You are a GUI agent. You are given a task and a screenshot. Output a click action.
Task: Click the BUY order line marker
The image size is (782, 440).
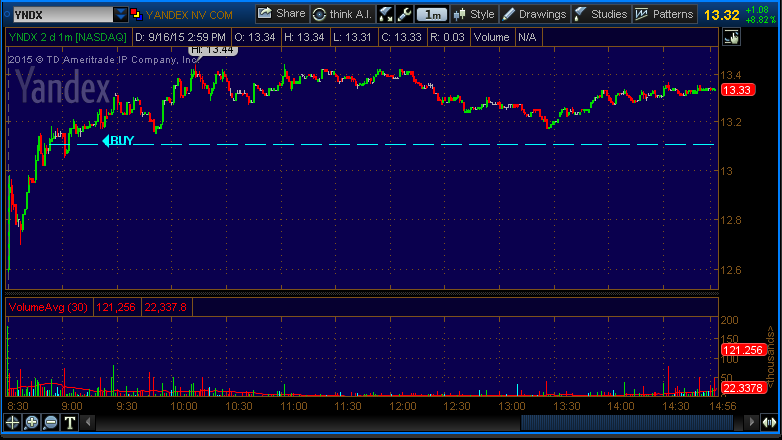tap(118, 141)
